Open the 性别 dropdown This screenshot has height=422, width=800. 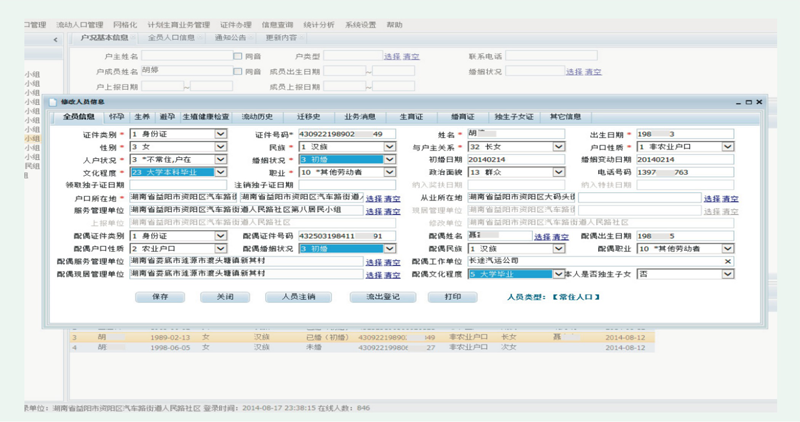click(x=220, y=147)
